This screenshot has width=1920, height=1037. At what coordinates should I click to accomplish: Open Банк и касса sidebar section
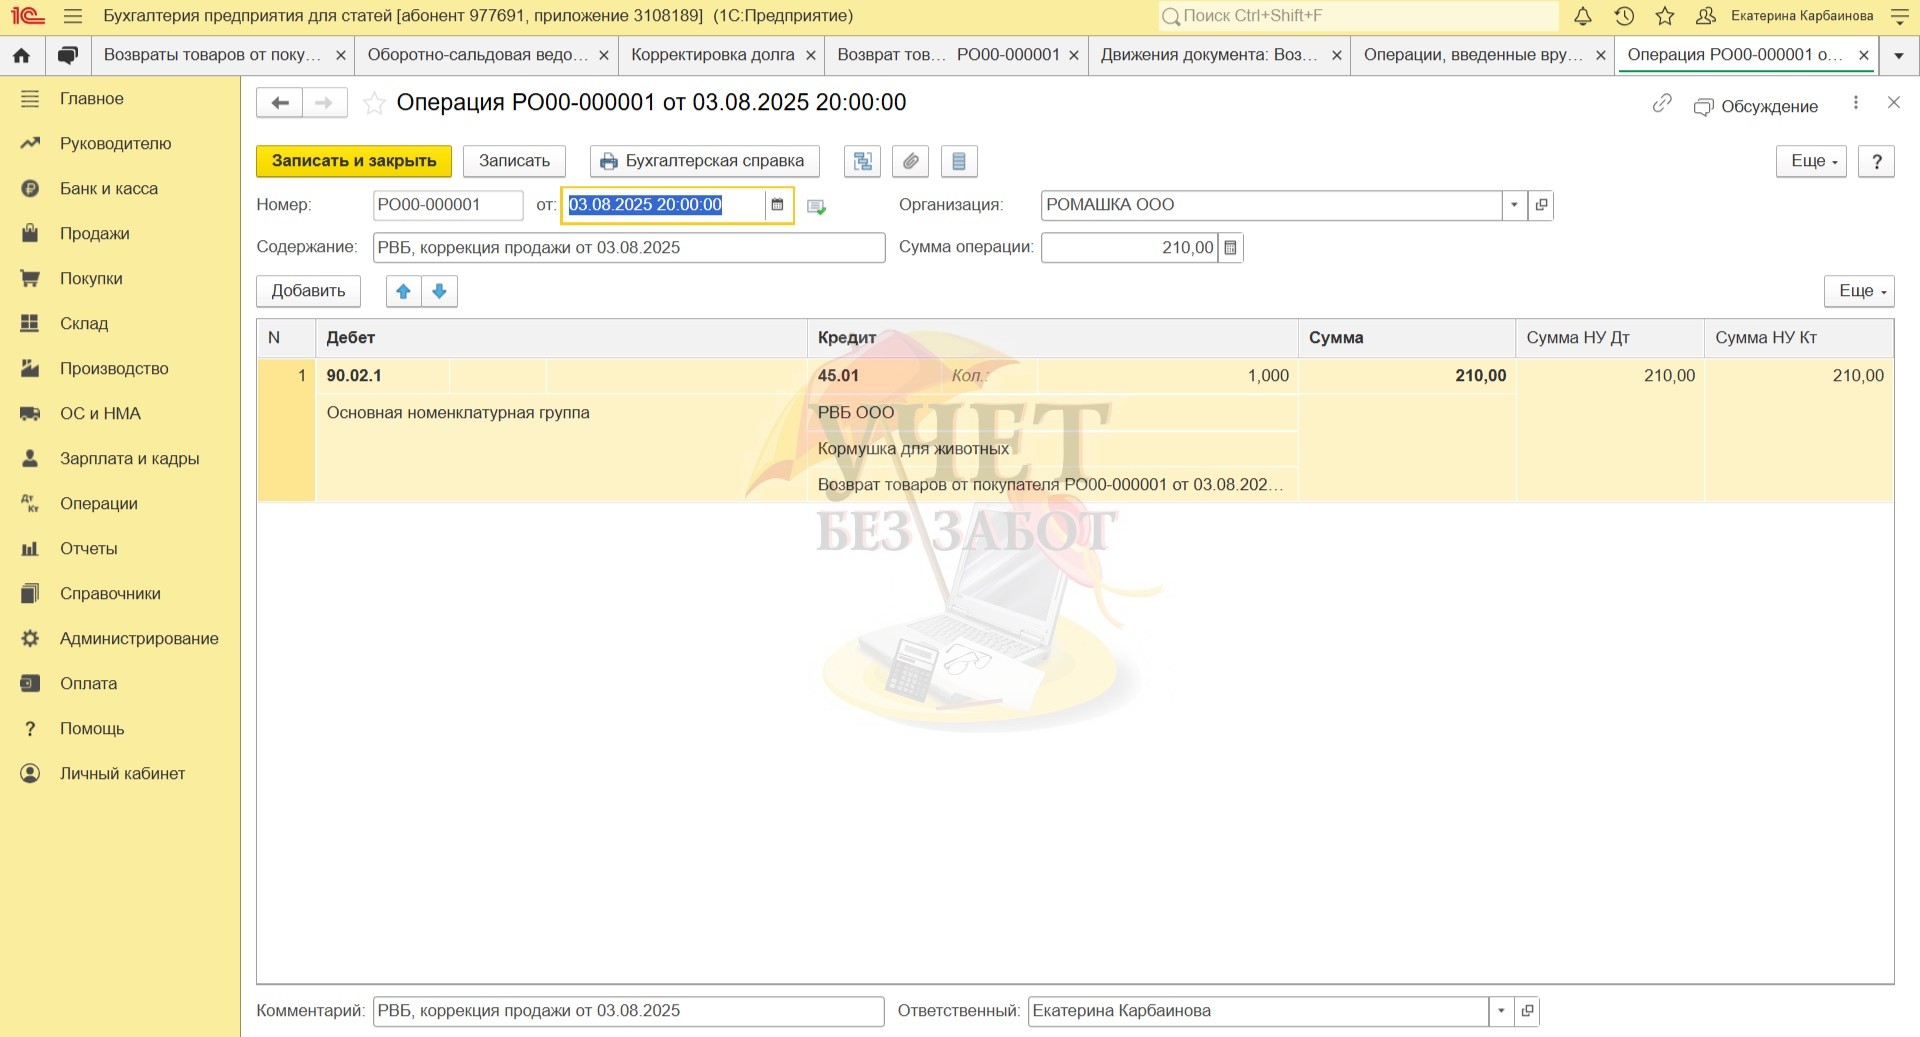pyautogui.click(x=108, y=189)
